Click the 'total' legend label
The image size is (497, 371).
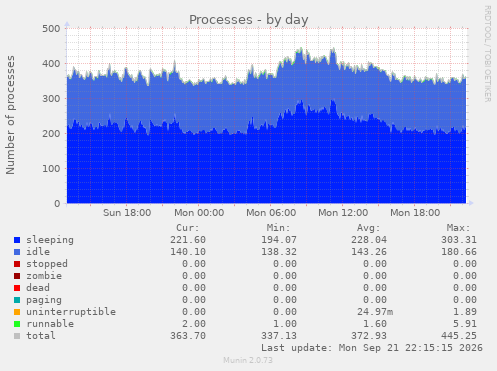[41, 336]
